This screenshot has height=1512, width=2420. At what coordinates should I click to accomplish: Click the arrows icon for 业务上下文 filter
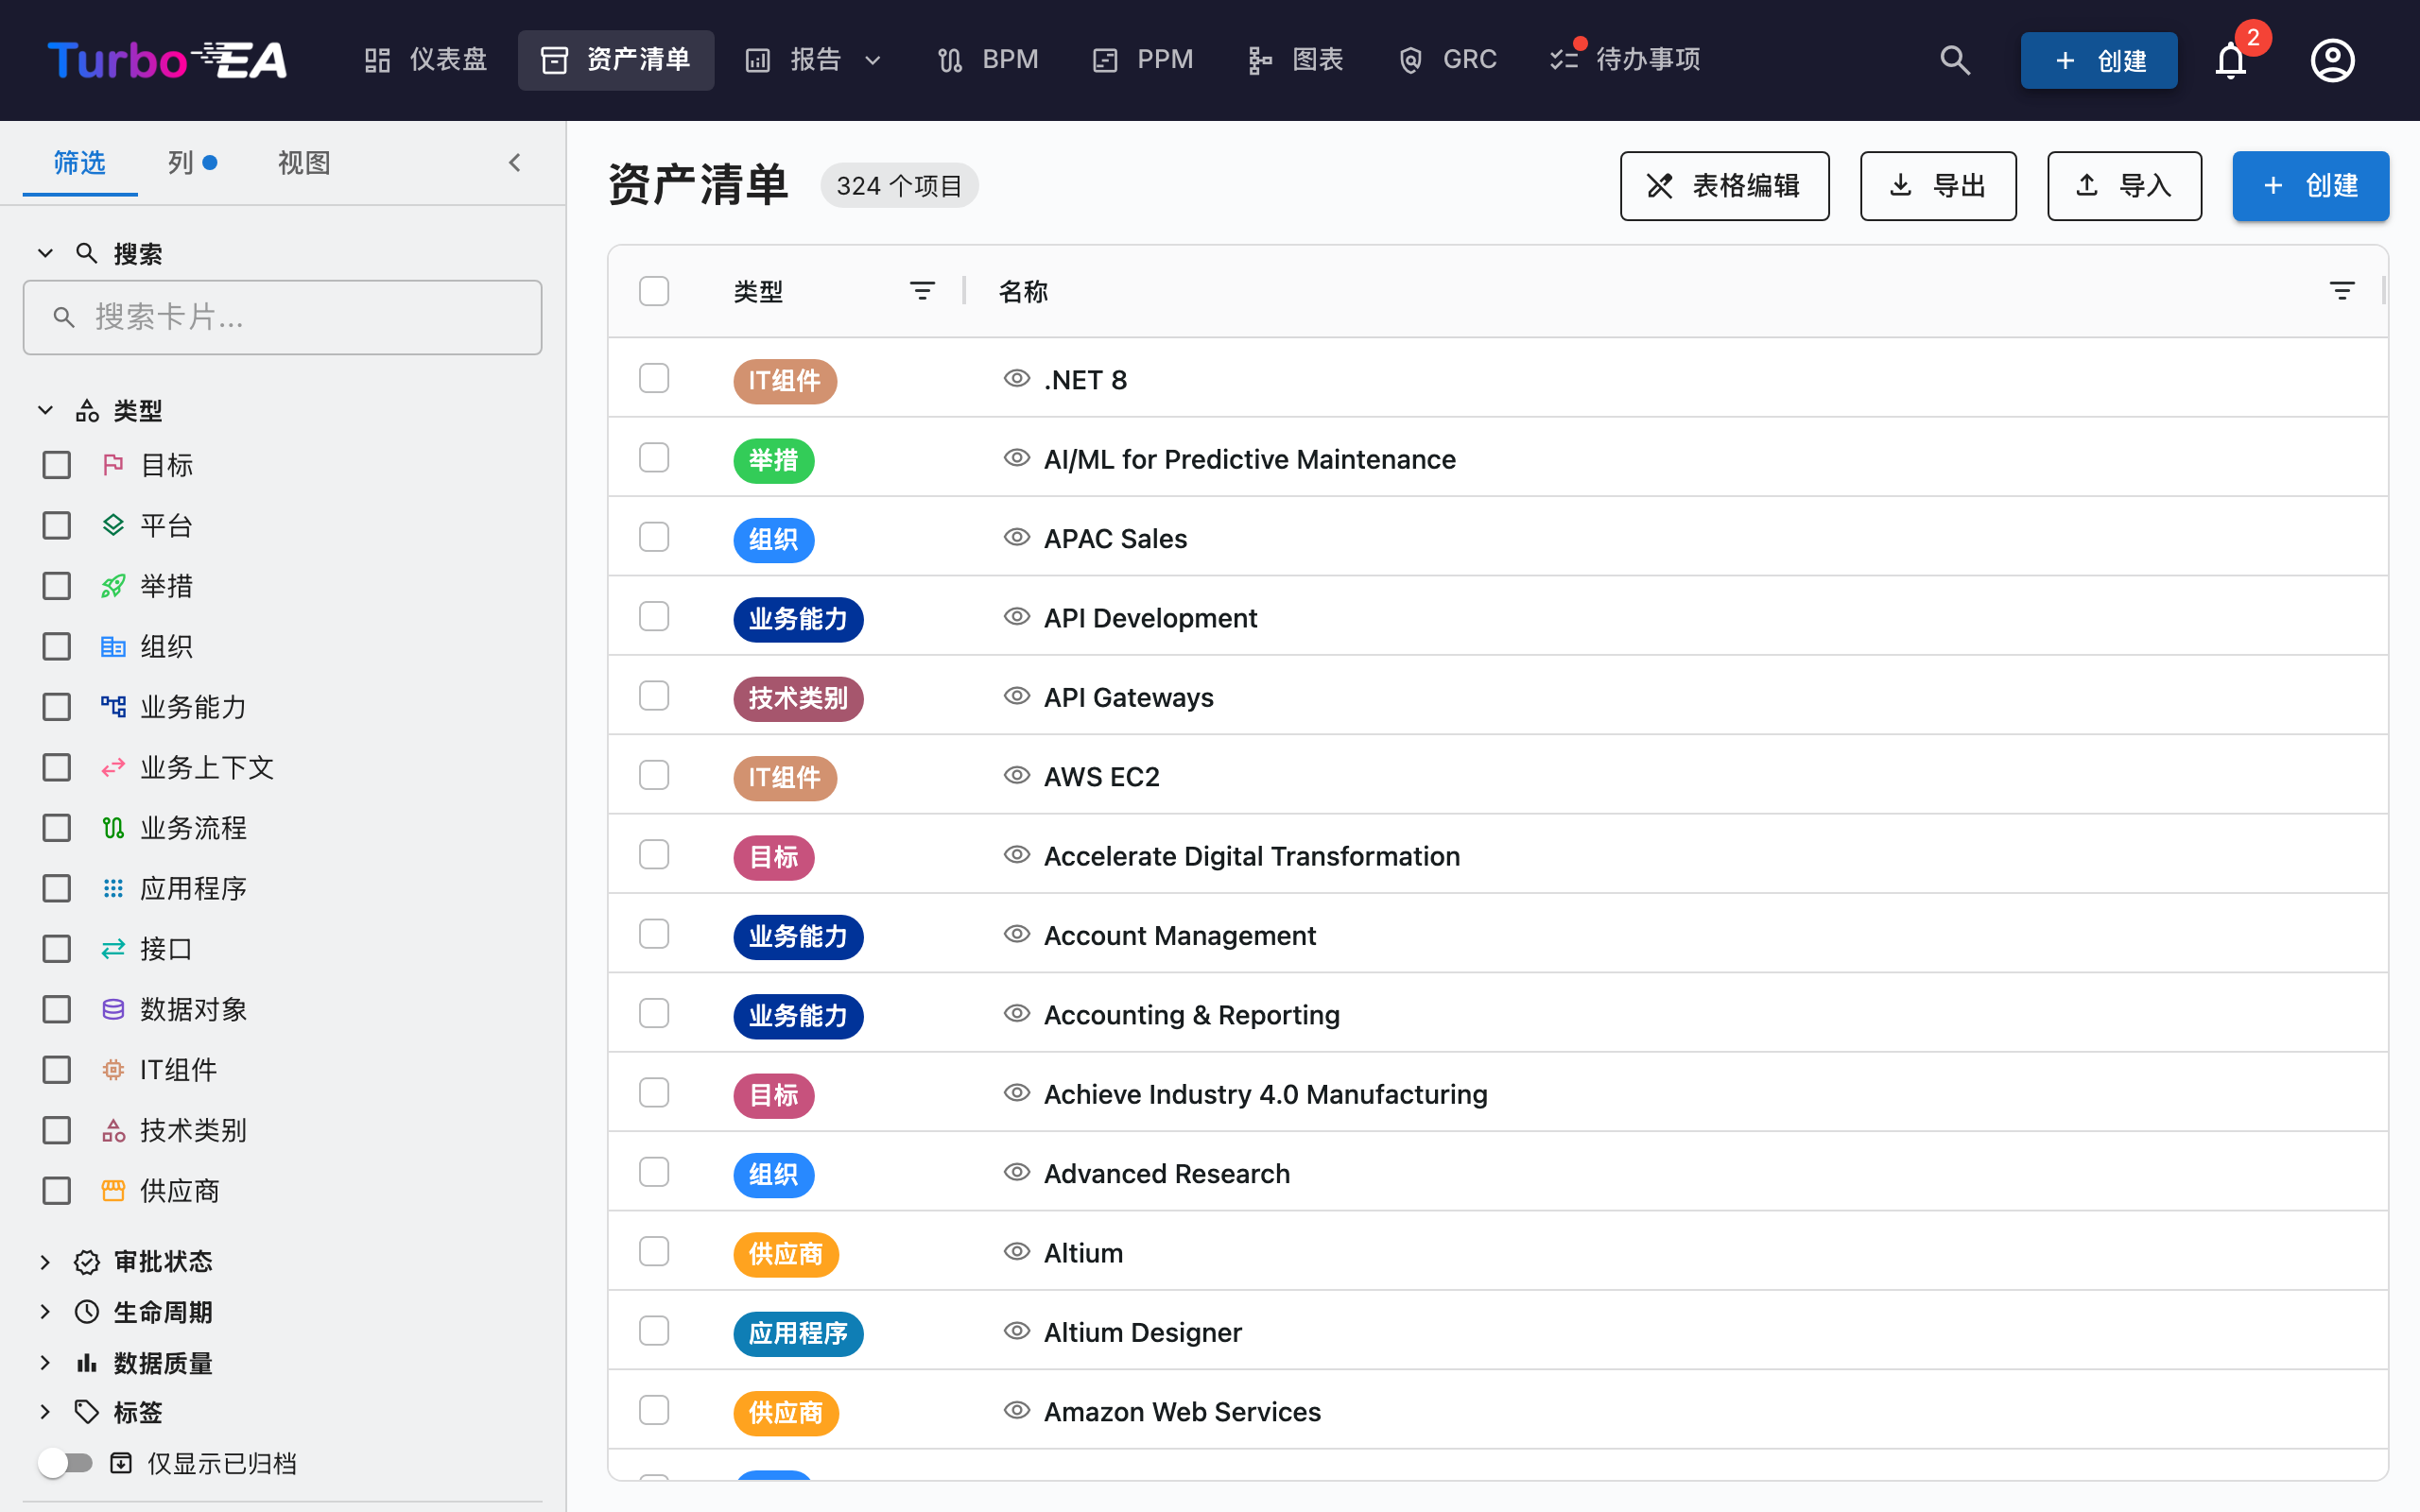[113, 767]
